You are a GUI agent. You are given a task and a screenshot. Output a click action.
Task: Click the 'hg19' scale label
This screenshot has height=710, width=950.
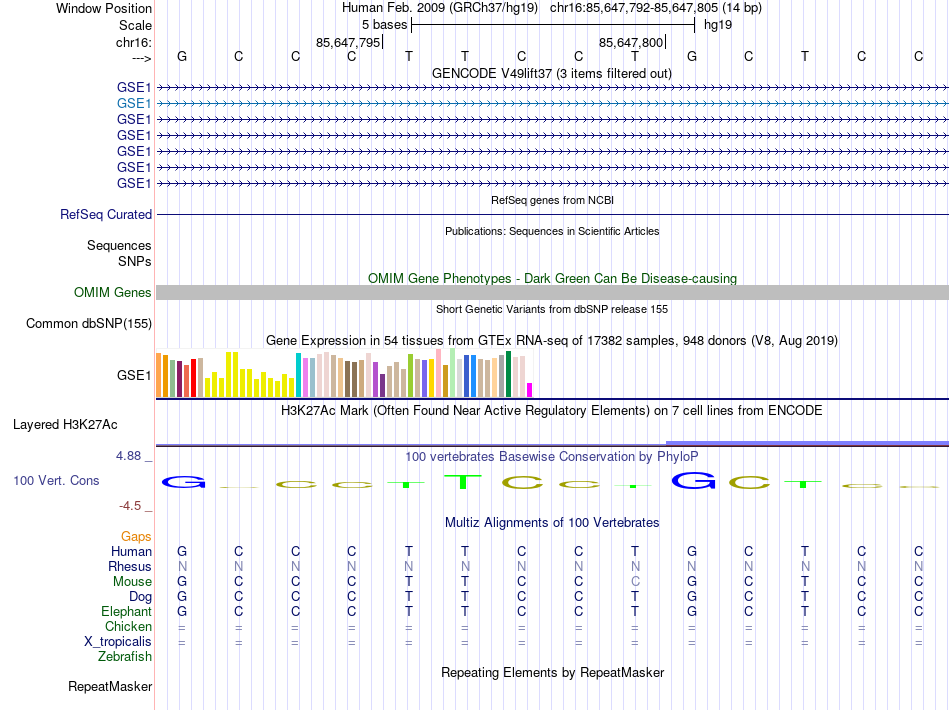coord(718,25)
